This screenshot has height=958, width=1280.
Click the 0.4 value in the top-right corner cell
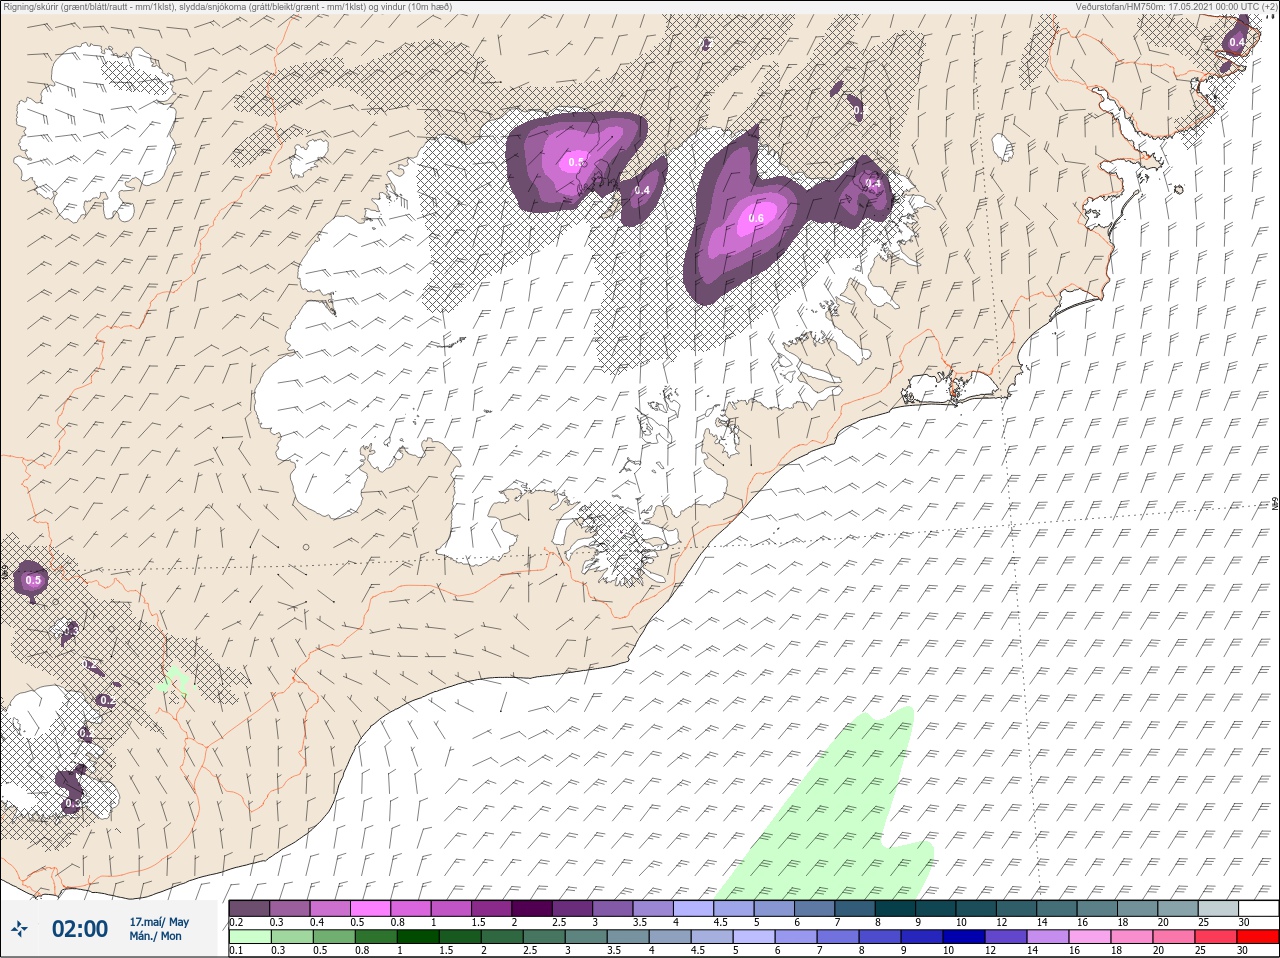coord(1237,42)
